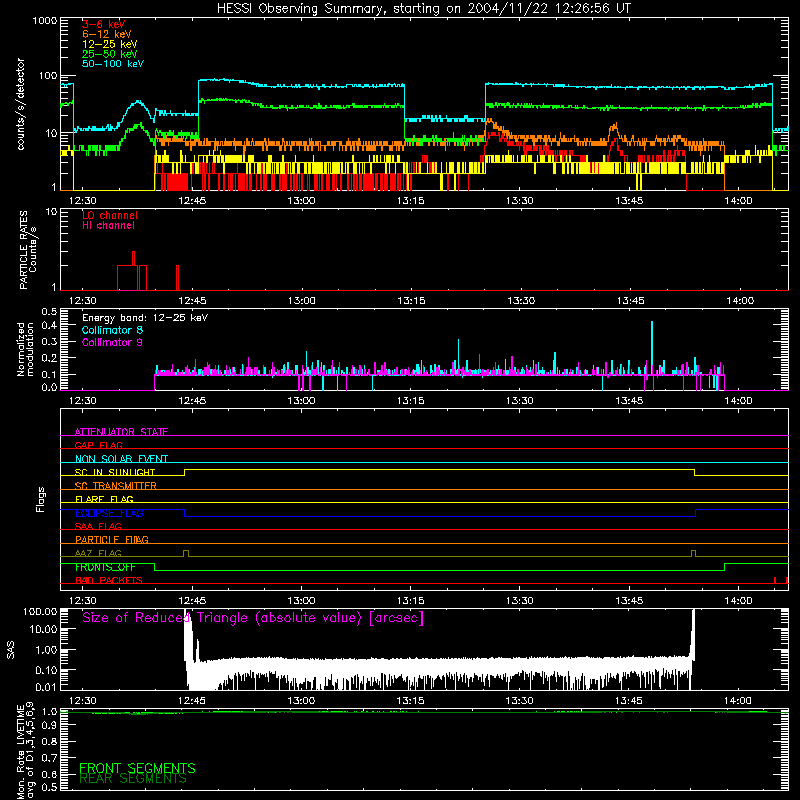Click the "PARTICLE RATES" axis label
The height and width of the screenshot is (800, 800).
point(23,249)
